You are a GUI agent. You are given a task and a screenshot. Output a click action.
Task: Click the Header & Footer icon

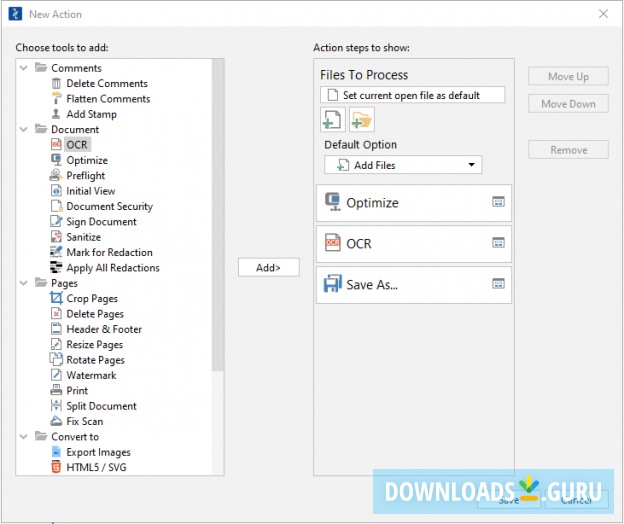tap(56, 329)
